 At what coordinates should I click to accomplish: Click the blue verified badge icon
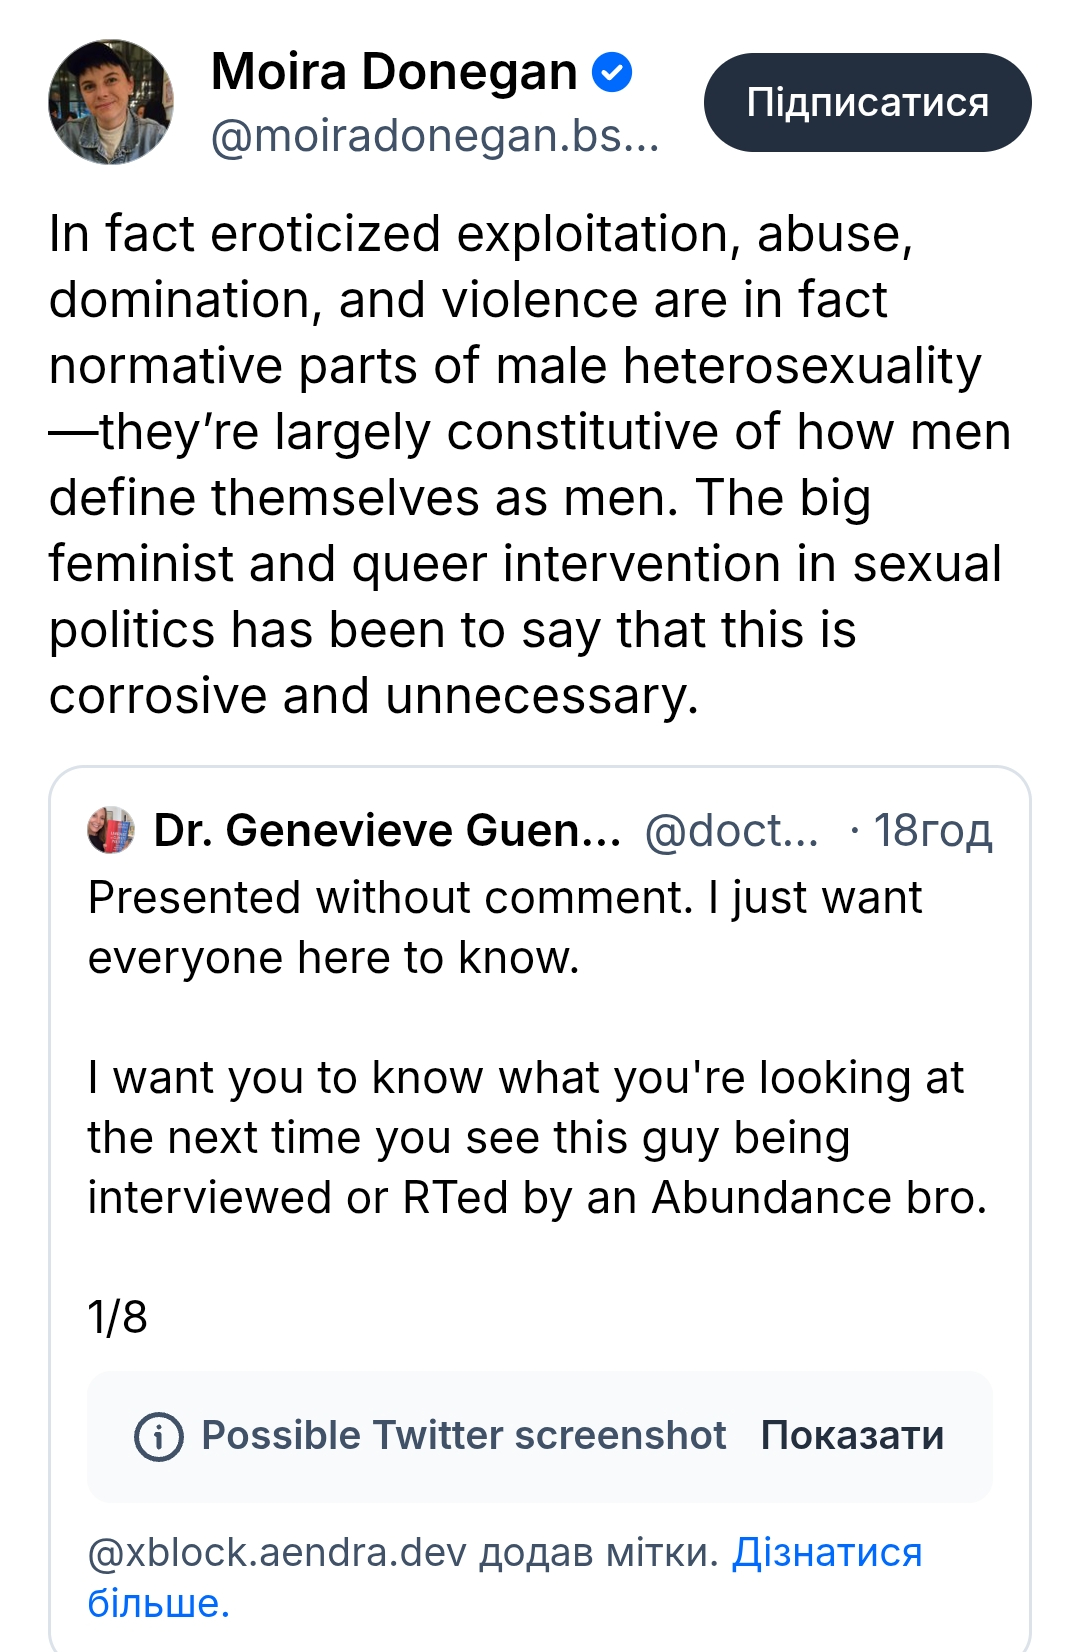(612, 73)
